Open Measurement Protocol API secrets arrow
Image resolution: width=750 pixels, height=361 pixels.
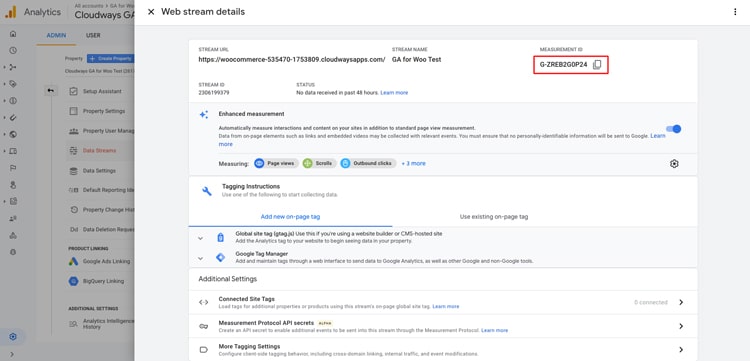[681, 326]
